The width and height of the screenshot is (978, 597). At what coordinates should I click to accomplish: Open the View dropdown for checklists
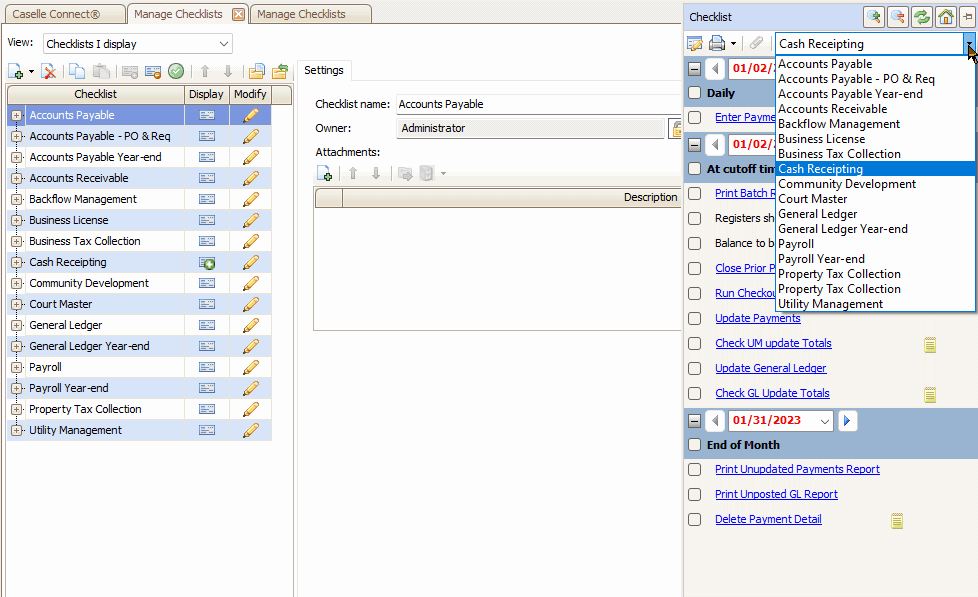pyautogui.click(x=137, y=44)
